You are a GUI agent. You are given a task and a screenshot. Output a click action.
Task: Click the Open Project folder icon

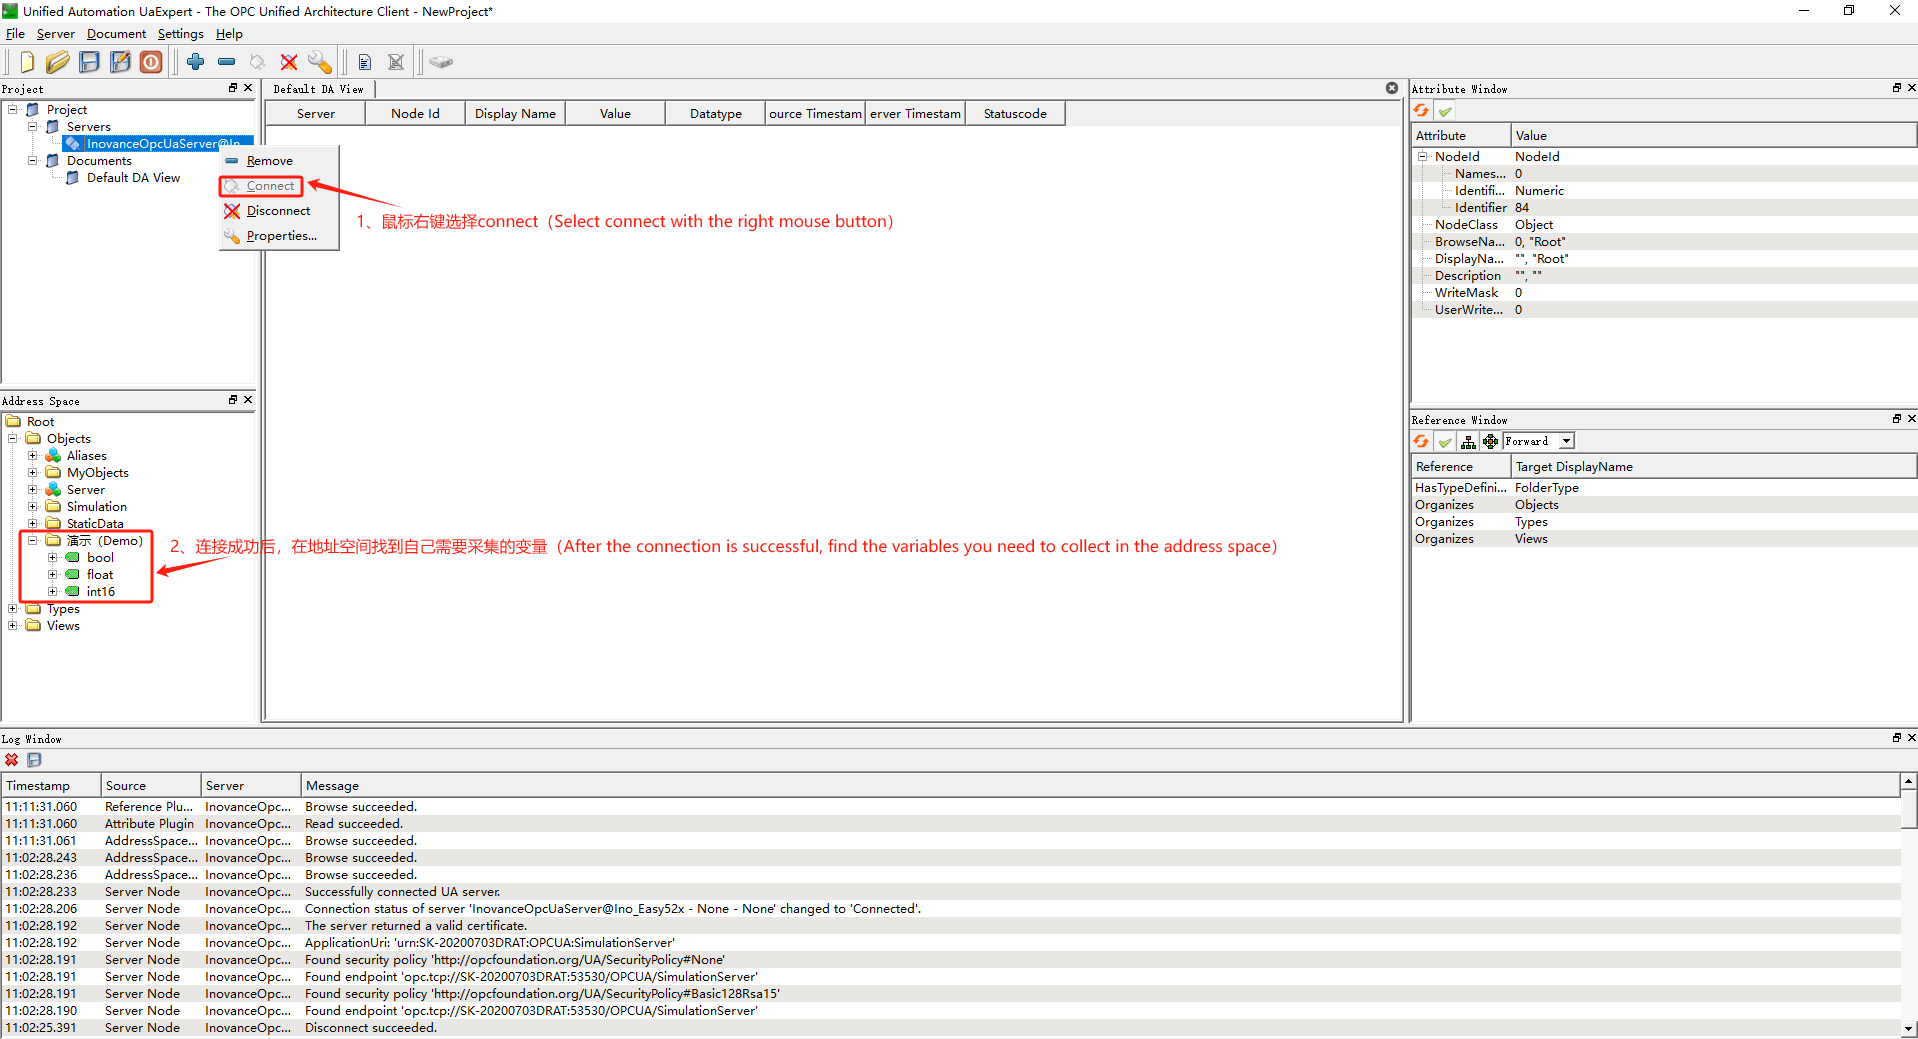coord(58,62)
